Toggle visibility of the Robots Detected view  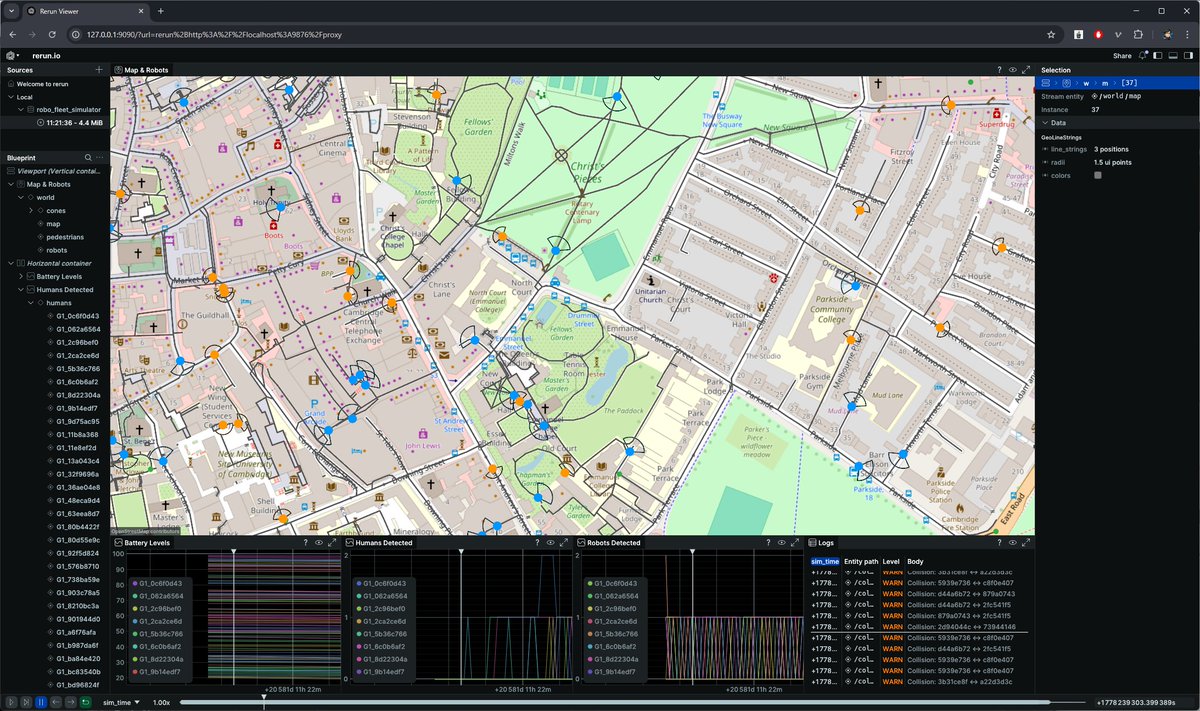pyautogui.click(x=780, y=543)
